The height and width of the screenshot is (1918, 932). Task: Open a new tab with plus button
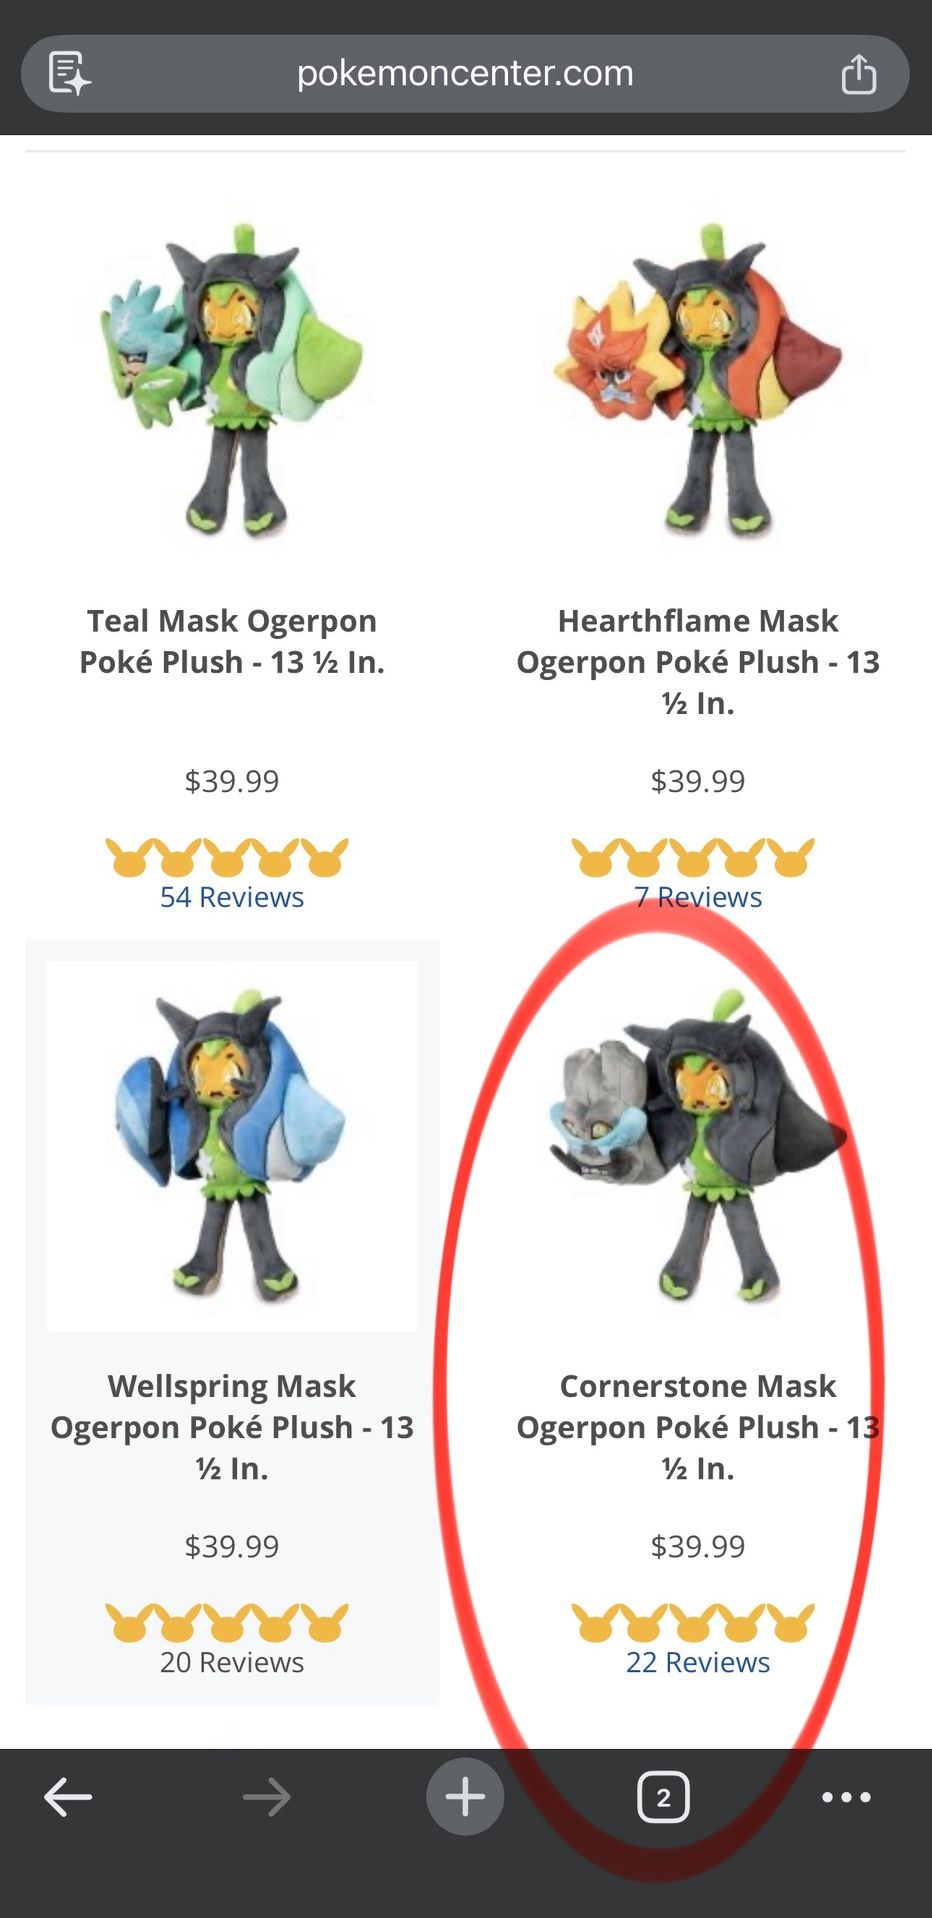465,1797
